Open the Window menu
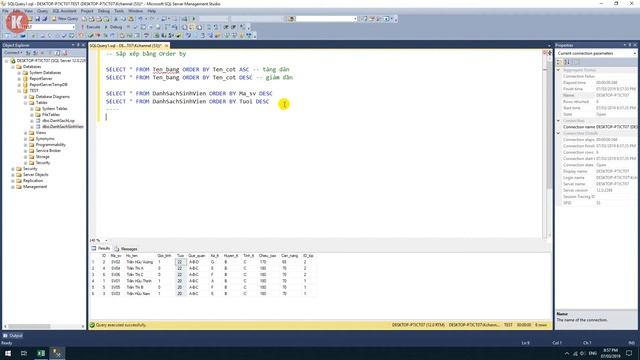 [136, 11]
